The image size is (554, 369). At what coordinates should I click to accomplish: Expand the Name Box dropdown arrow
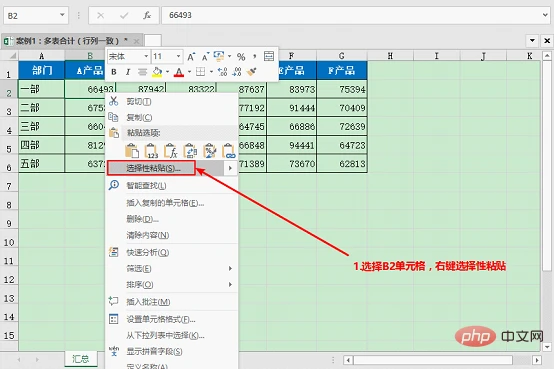[62, 15]
